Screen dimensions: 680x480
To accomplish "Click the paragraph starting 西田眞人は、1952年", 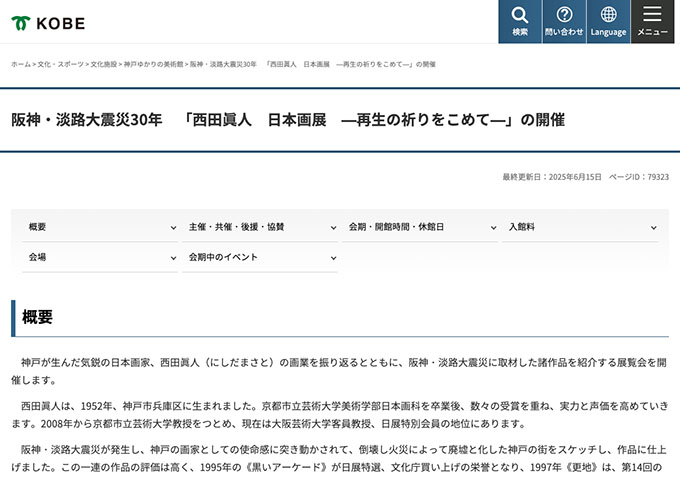I will pyautogui.click(x=340, y=415).
